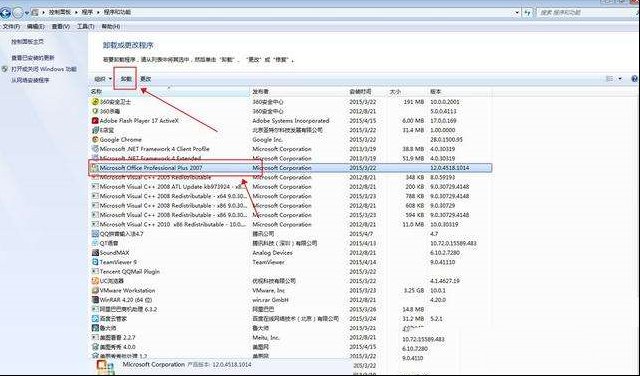The image size is (640, 376).
Task: Open the 查看(V) menu
Action: pos(60,27)
